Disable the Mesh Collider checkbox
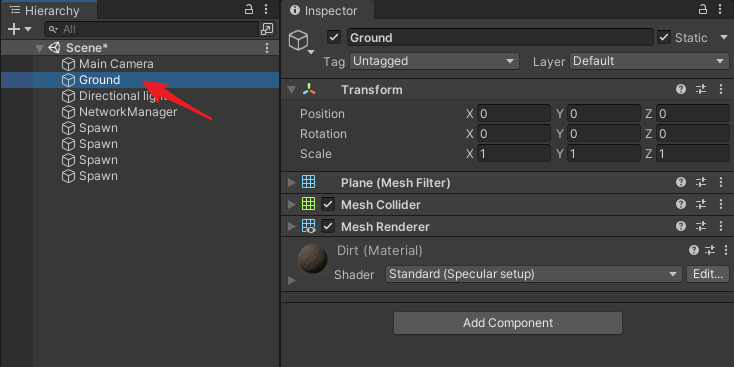 coord(328,204)
